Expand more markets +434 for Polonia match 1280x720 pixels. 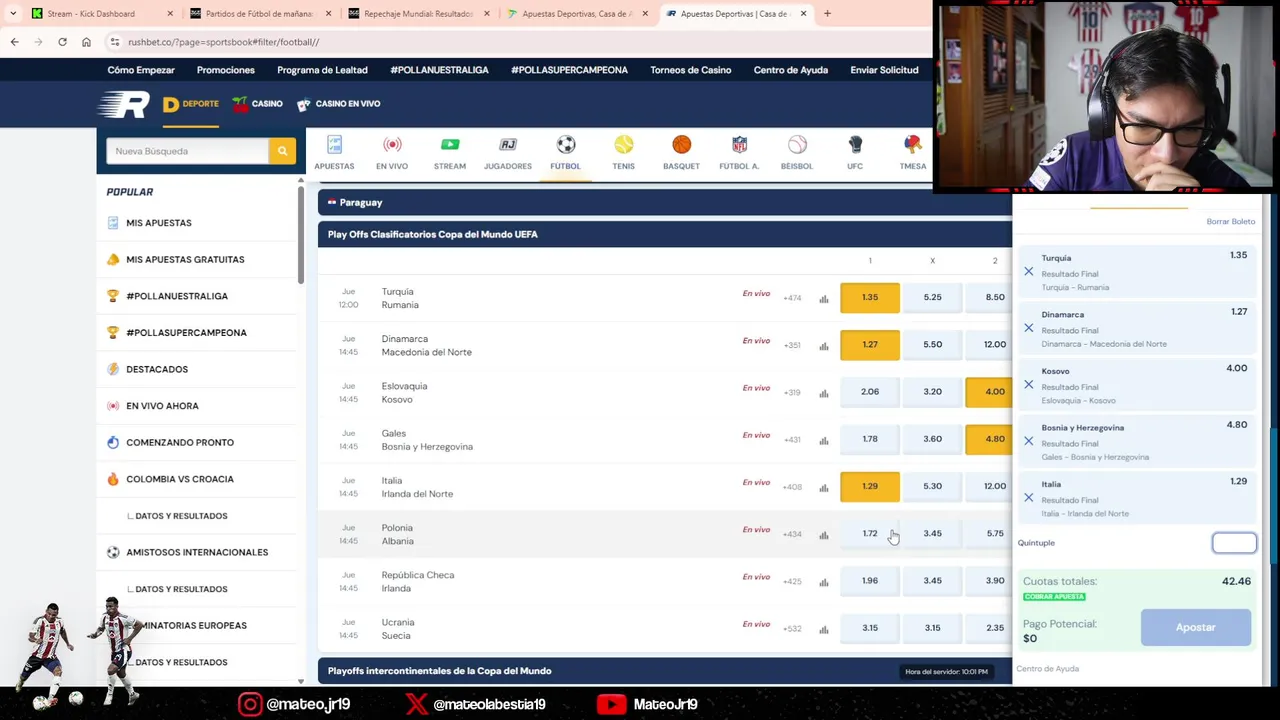(792, 534)
